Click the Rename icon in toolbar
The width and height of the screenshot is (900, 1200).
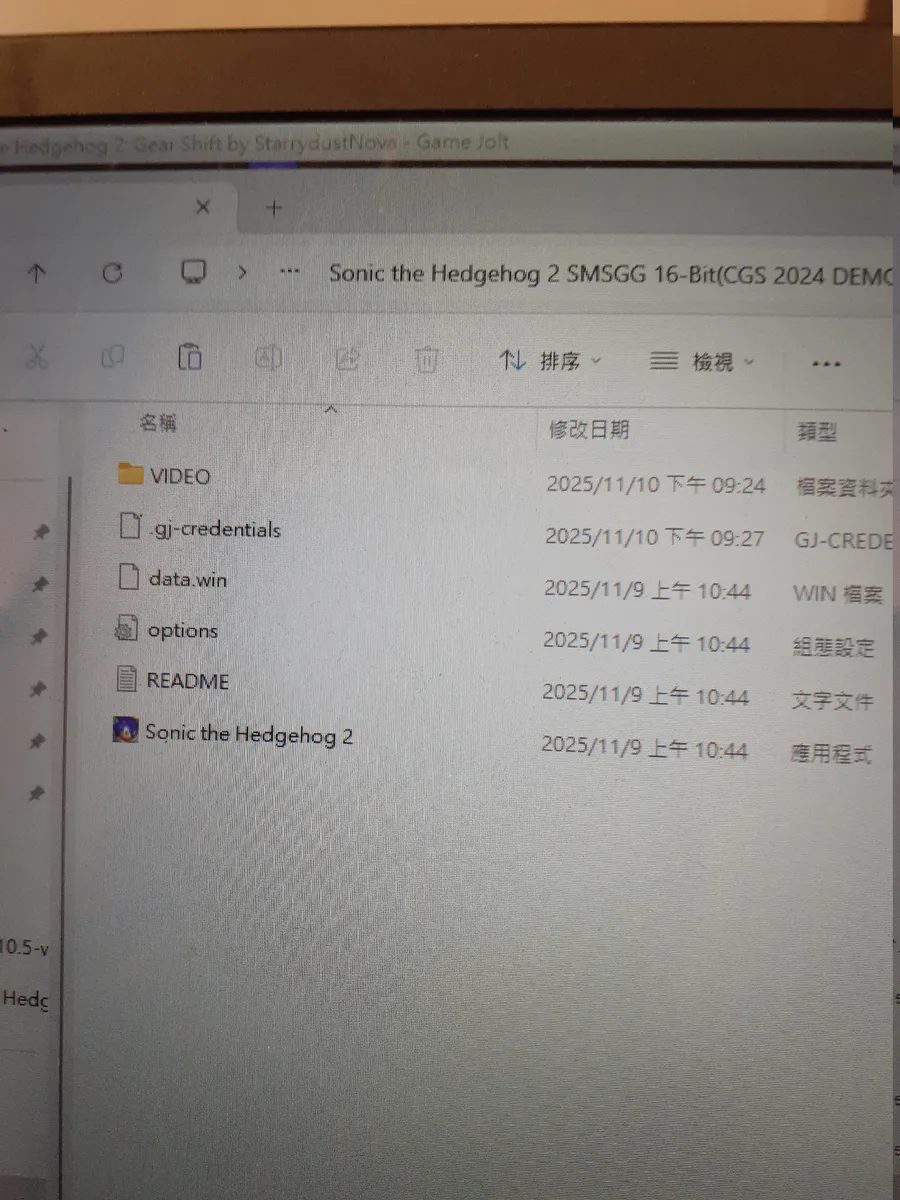point(268,357)
